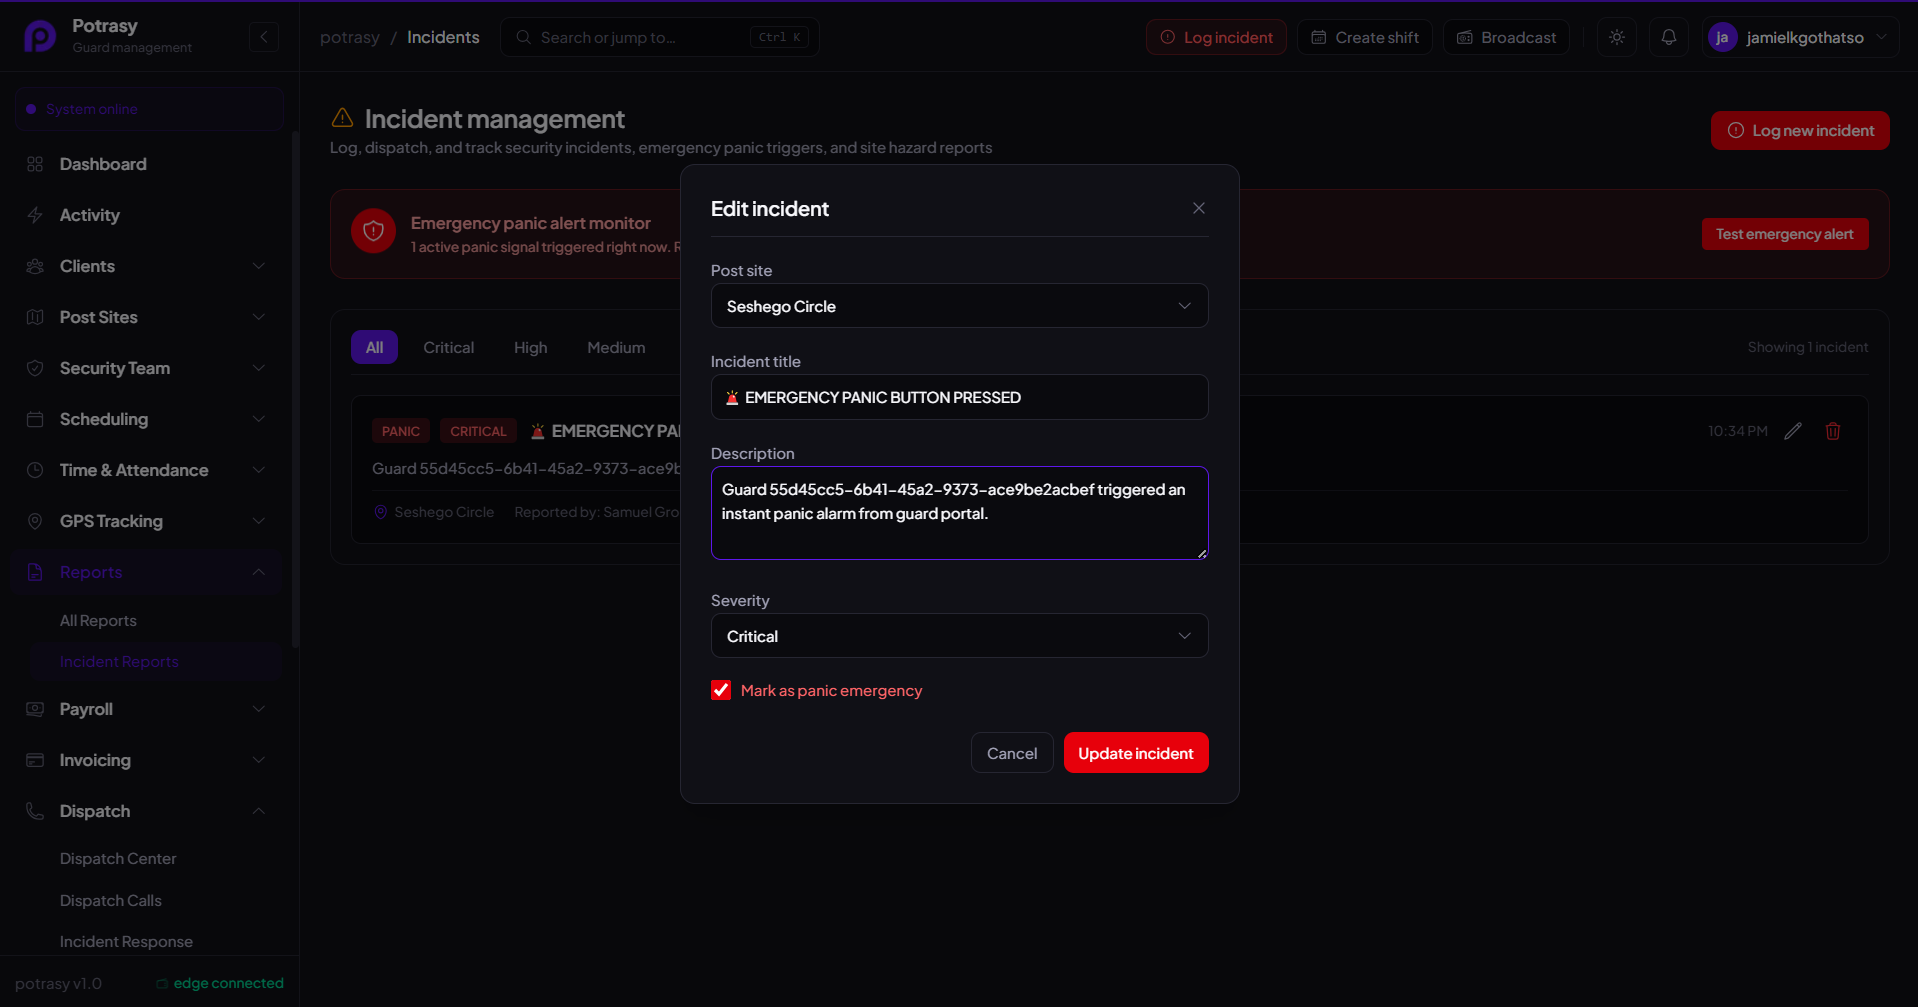This screenshot has height=1007, width=1918.
Task: Expand the Security Team section
Action: [147, 368]
